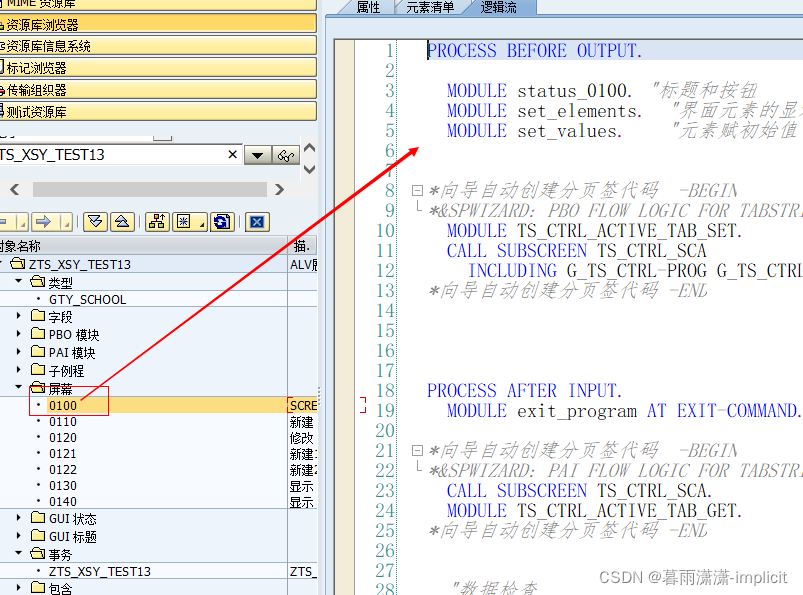The image size is (803, 595).
Task: Expand the GUI 状态 folder node
Action: click(19, 518)
